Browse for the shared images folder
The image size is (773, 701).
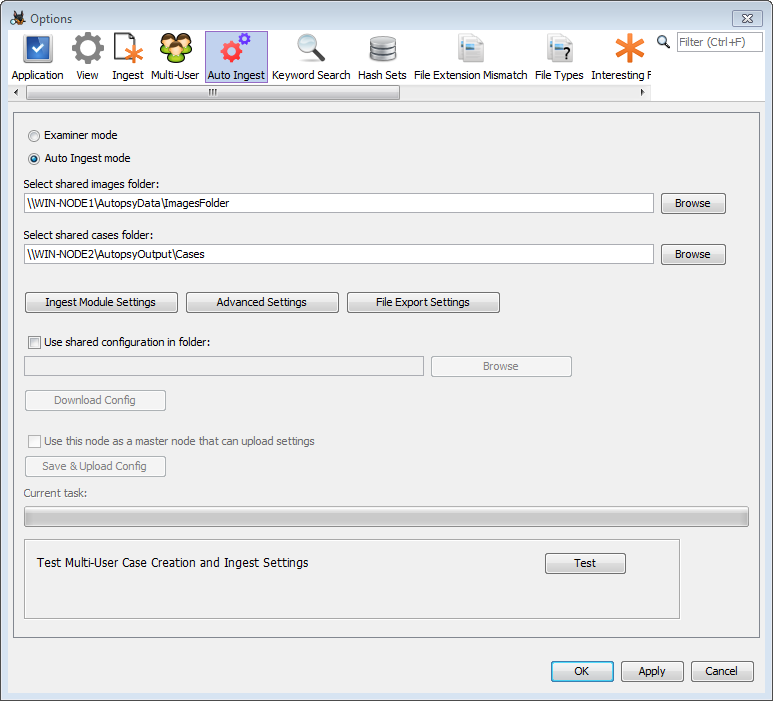click(692, 203)
